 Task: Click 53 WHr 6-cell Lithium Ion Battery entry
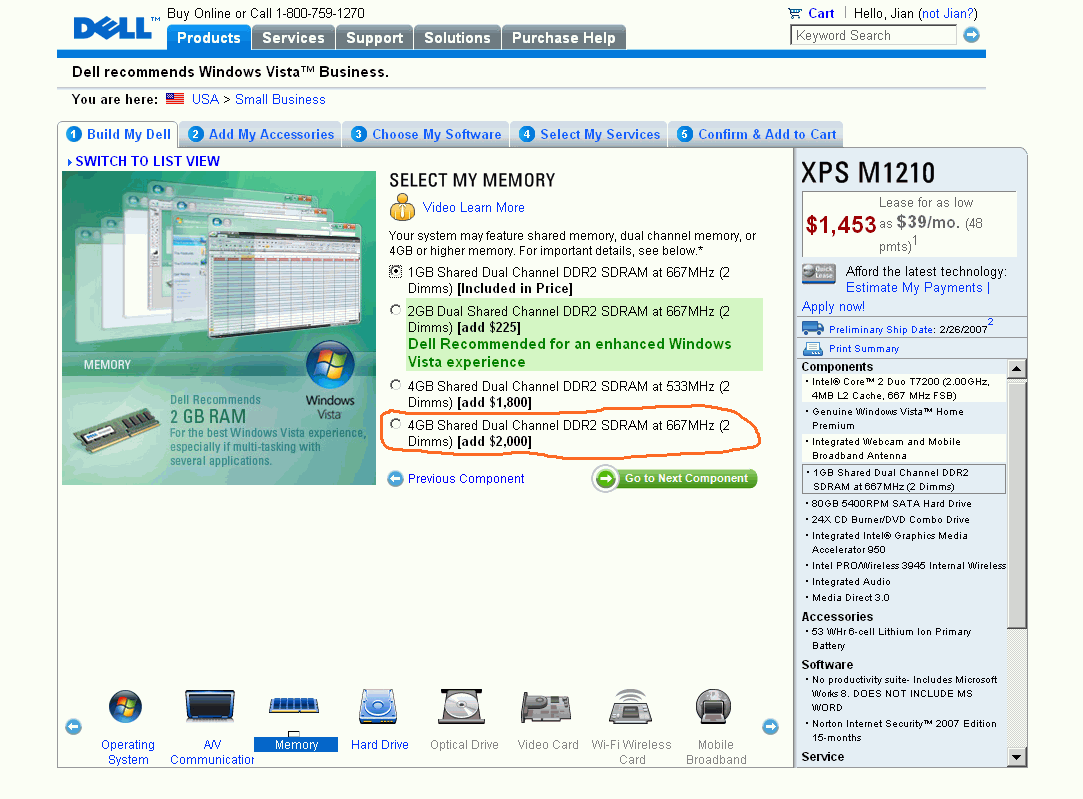[891, 639]
